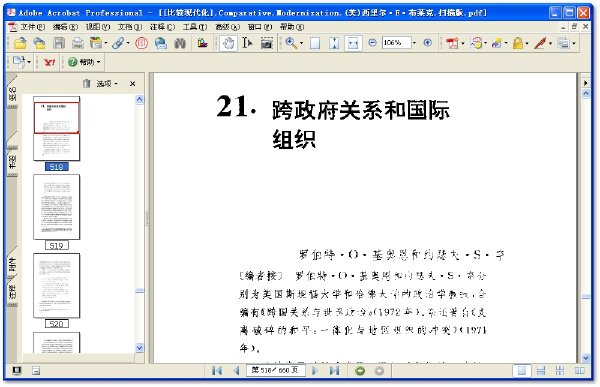Go to last page button
This screenshot has width=600, height=387.
(334, 371)
